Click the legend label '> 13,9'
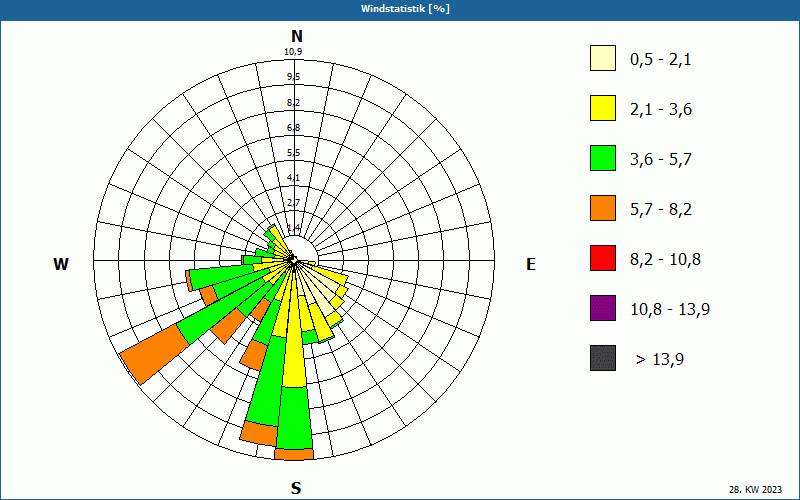This screenshot has width=800, height=500. point(660,360)
